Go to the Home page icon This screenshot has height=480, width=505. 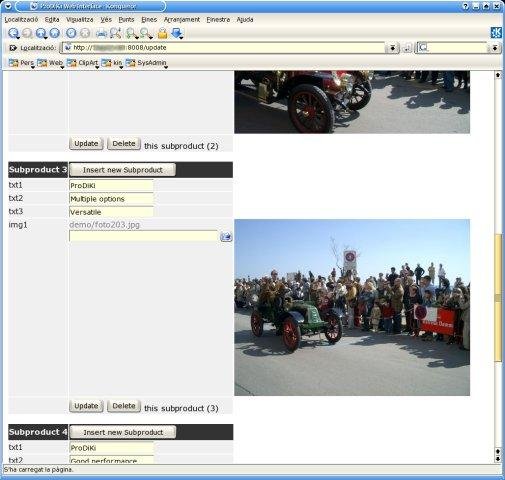click(x=55, y=33)
